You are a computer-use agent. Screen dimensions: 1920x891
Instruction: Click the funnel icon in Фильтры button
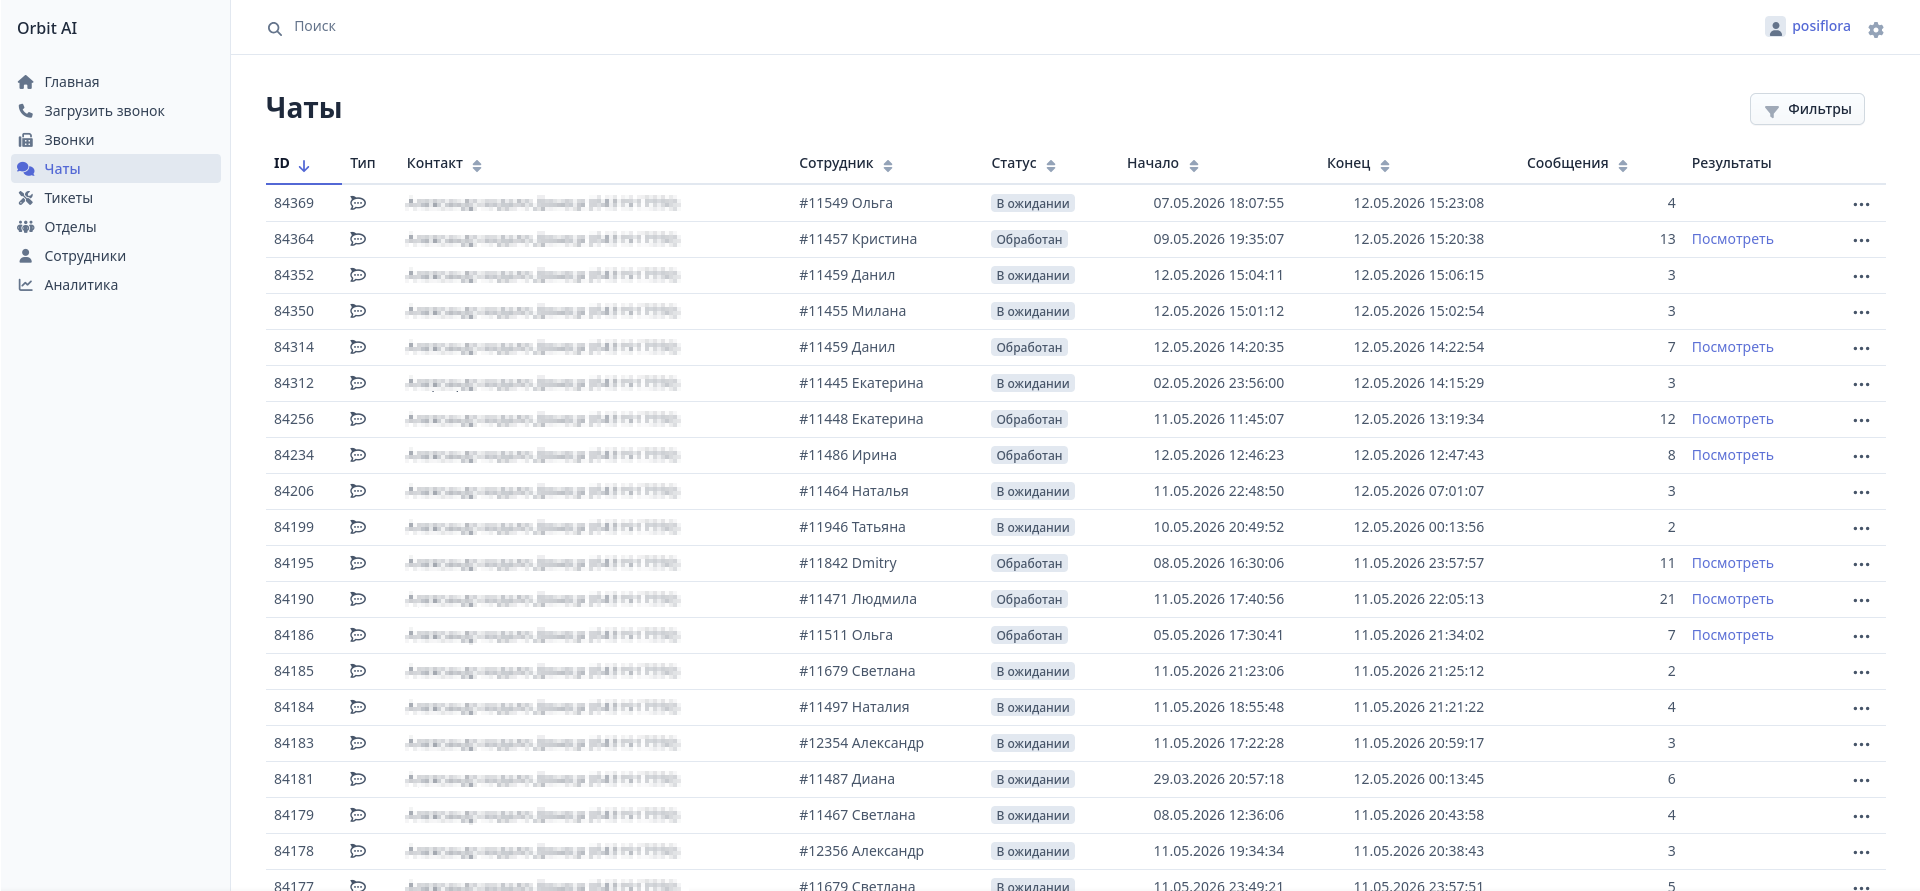(x=1771, y=111)
